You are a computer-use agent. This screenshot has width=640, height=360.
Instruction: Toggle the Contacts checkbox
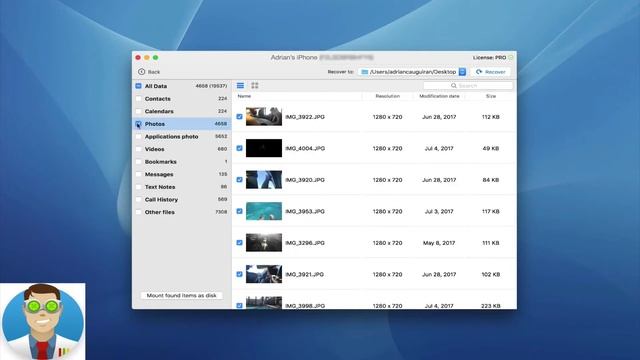coord(138,99)
